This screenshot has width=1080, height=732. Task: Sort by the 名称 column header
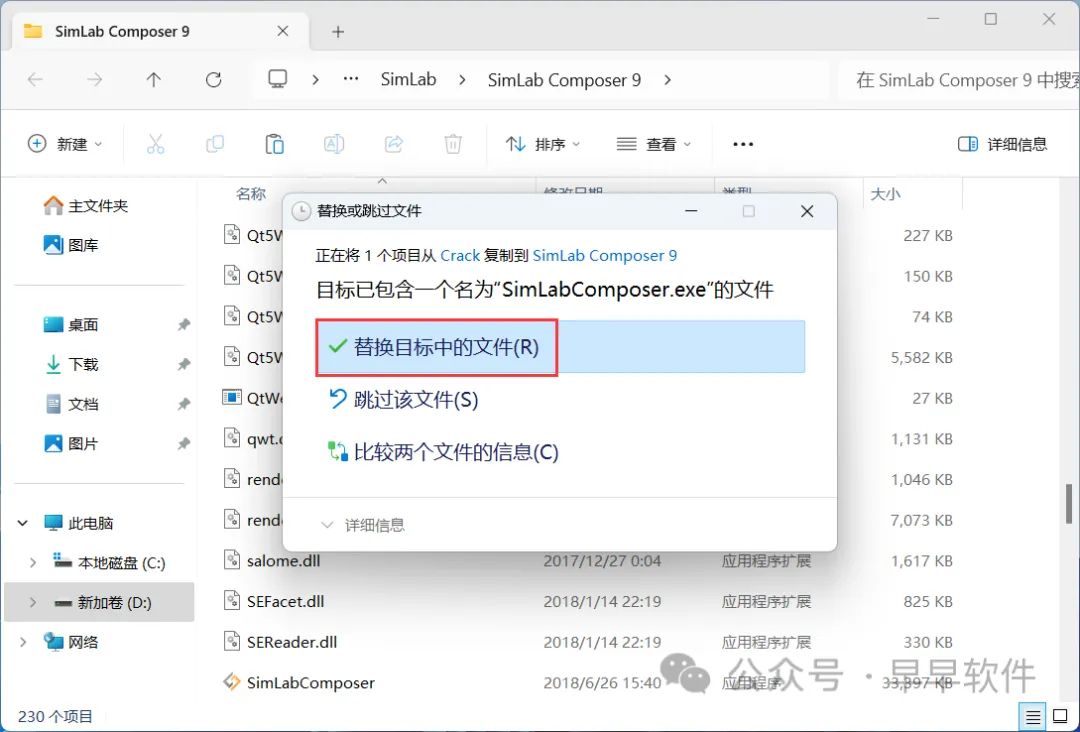click(251, 194)
